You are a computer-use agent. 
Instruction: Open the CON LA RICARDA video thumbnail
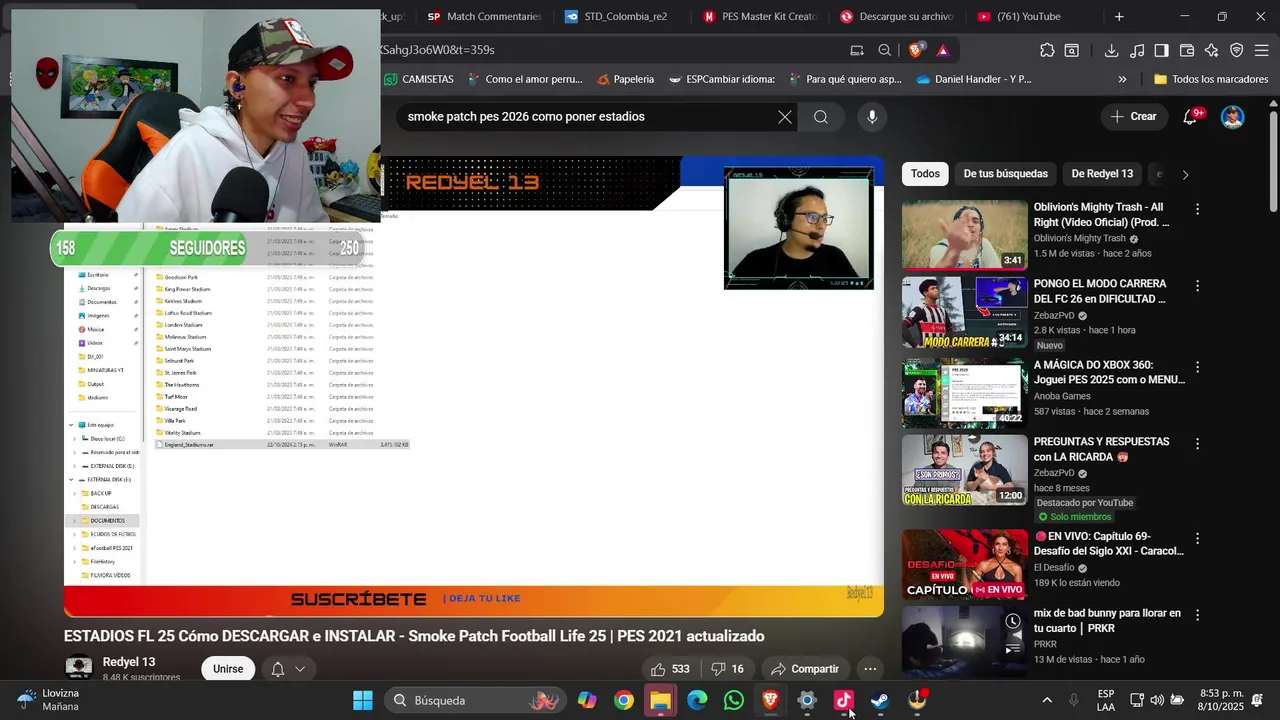[x=964, y=469]
